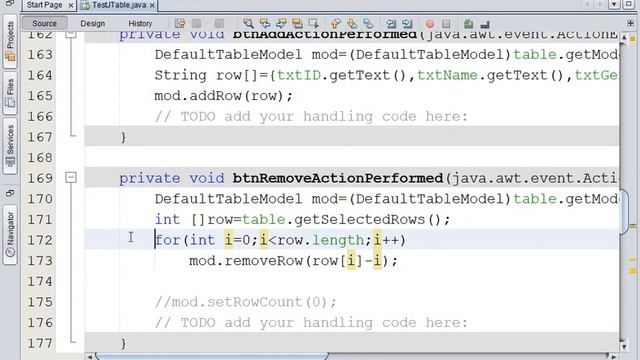Viewport: 640px width, 360px height.
Task: Start macro recording red button
Action: click(x=429, y=24)
